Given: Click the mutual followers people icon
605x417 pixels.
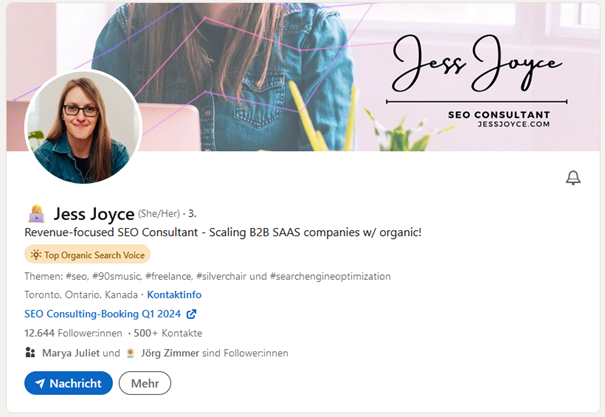Looking at the screenshot, I should [x=30, y=353].
